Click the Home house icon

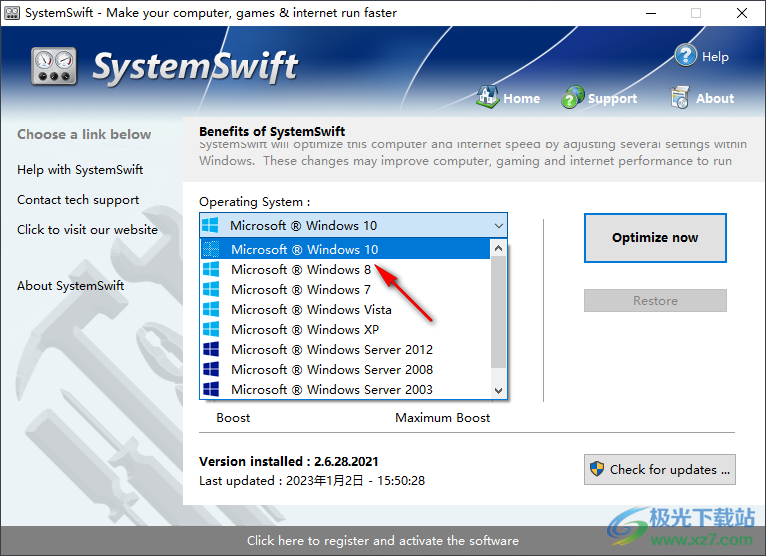(487, 97)
